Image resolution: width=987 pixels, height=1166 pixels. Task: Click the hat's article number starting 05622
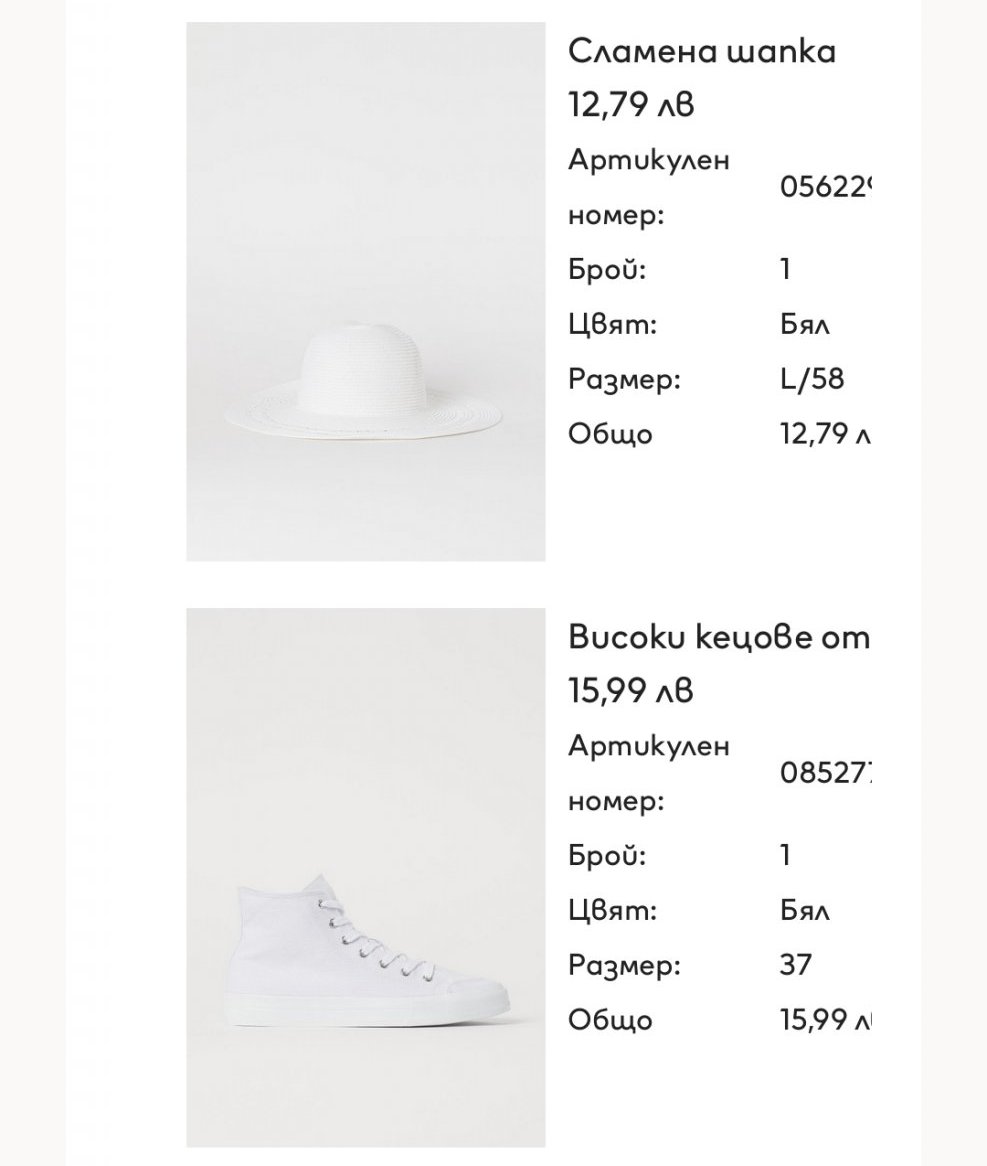(825, 187)
